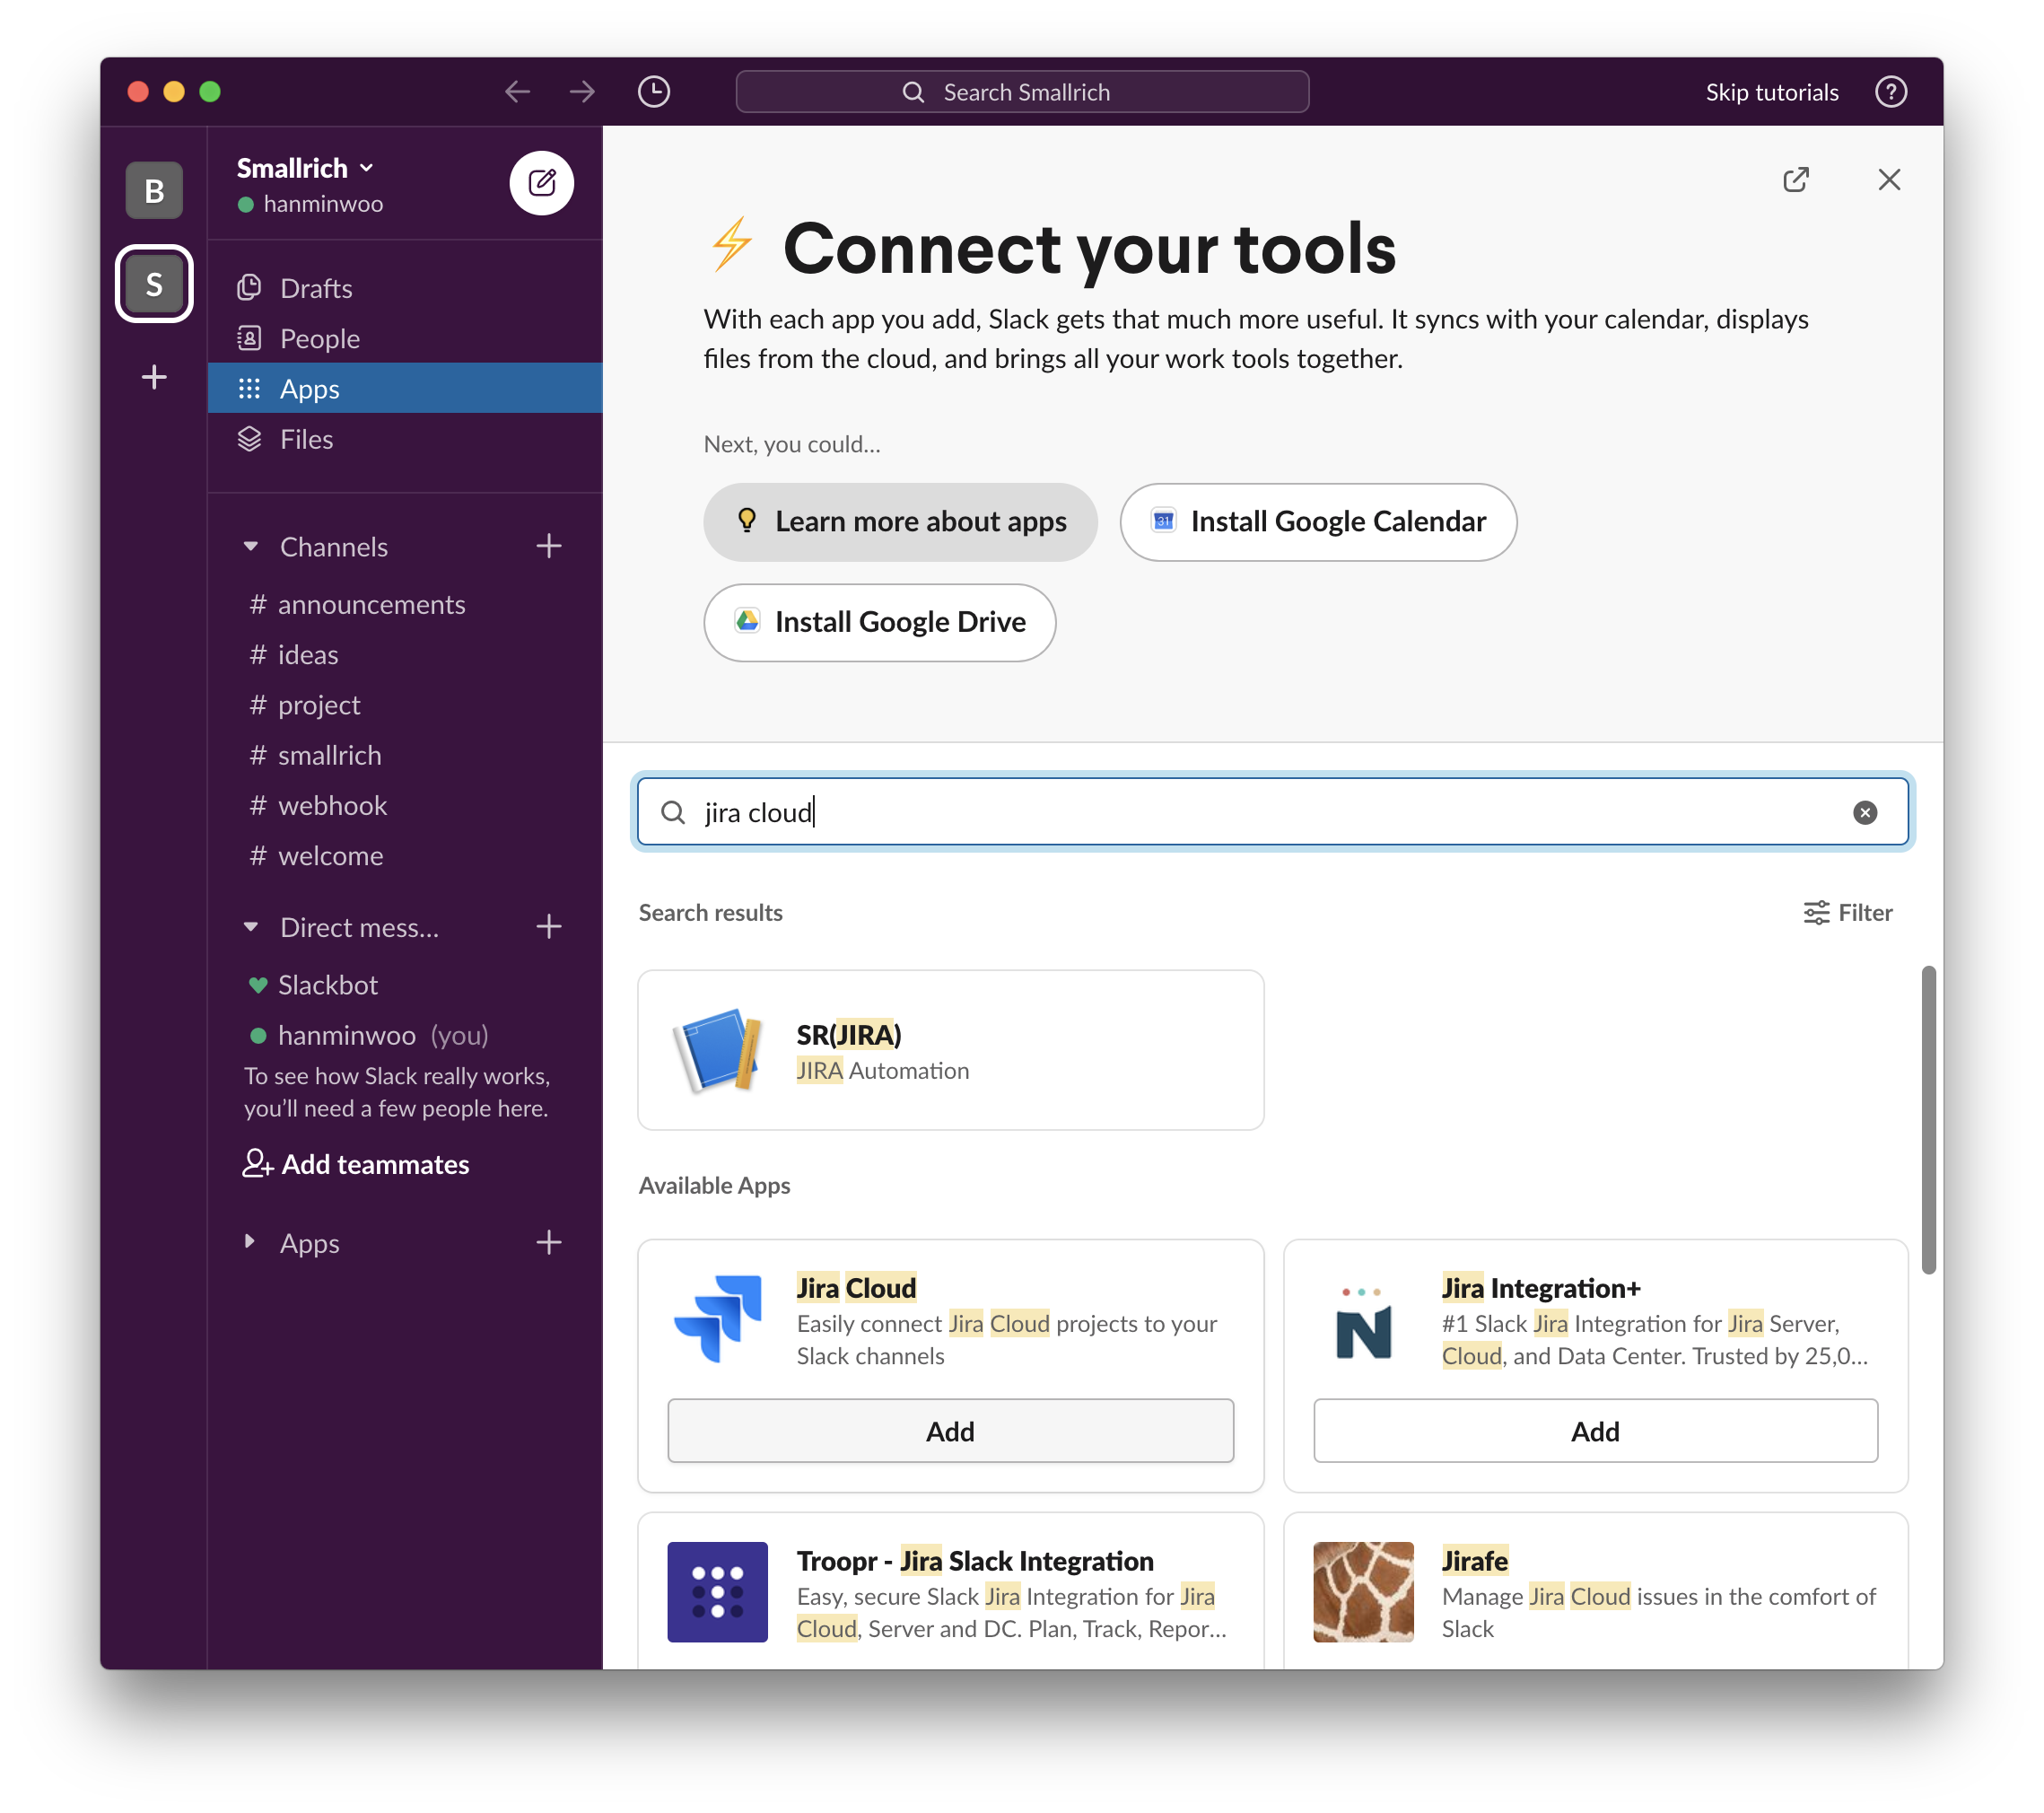2044x1813 pixels.
Task: Open the panel in a new window icon
Action: click(1795, 180)
